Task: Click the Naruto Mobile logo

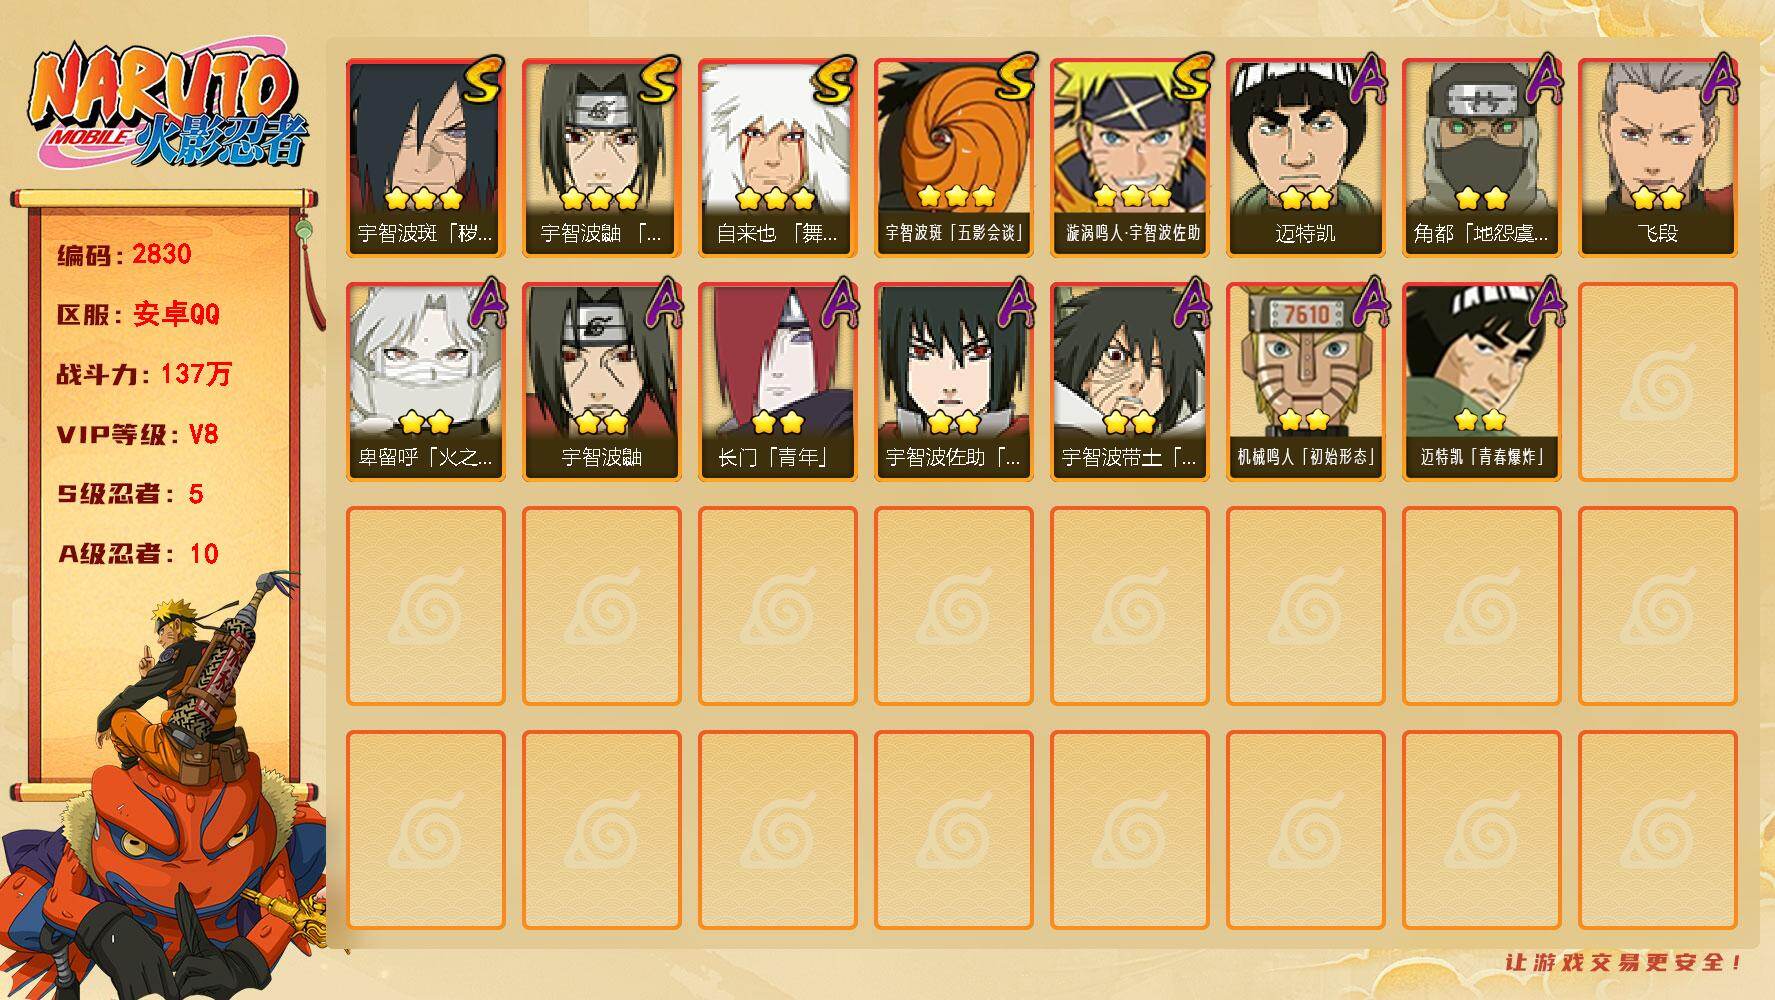Action: click(x=168, y=107)
